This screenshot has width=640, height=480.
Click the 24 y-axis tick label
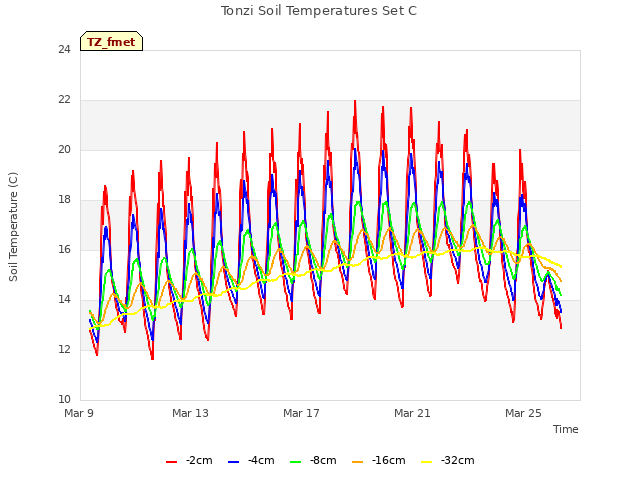click(64, 49)
